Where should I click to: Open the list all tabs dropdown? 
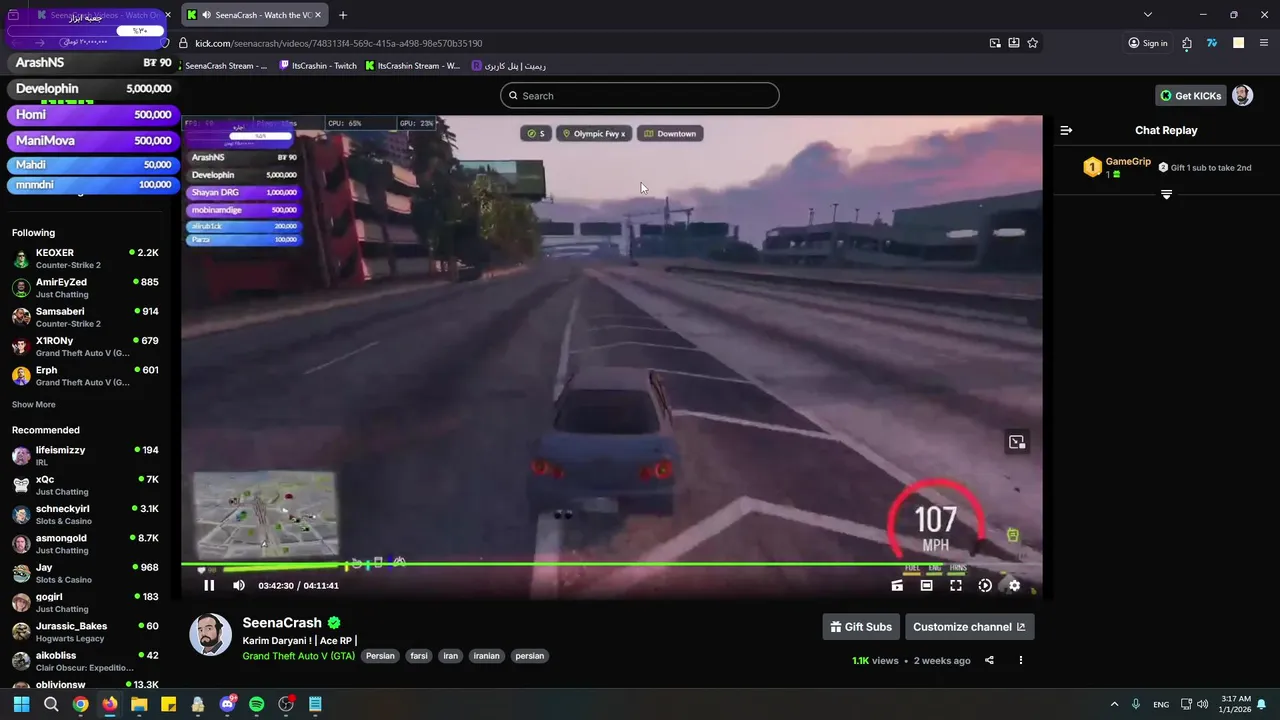click(1148, 15)
